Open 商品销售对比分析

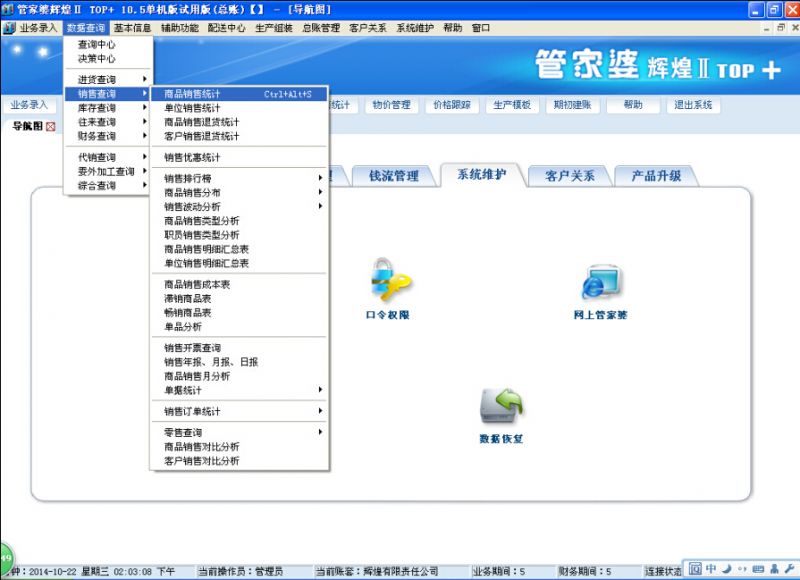click(x=239, y=447)
